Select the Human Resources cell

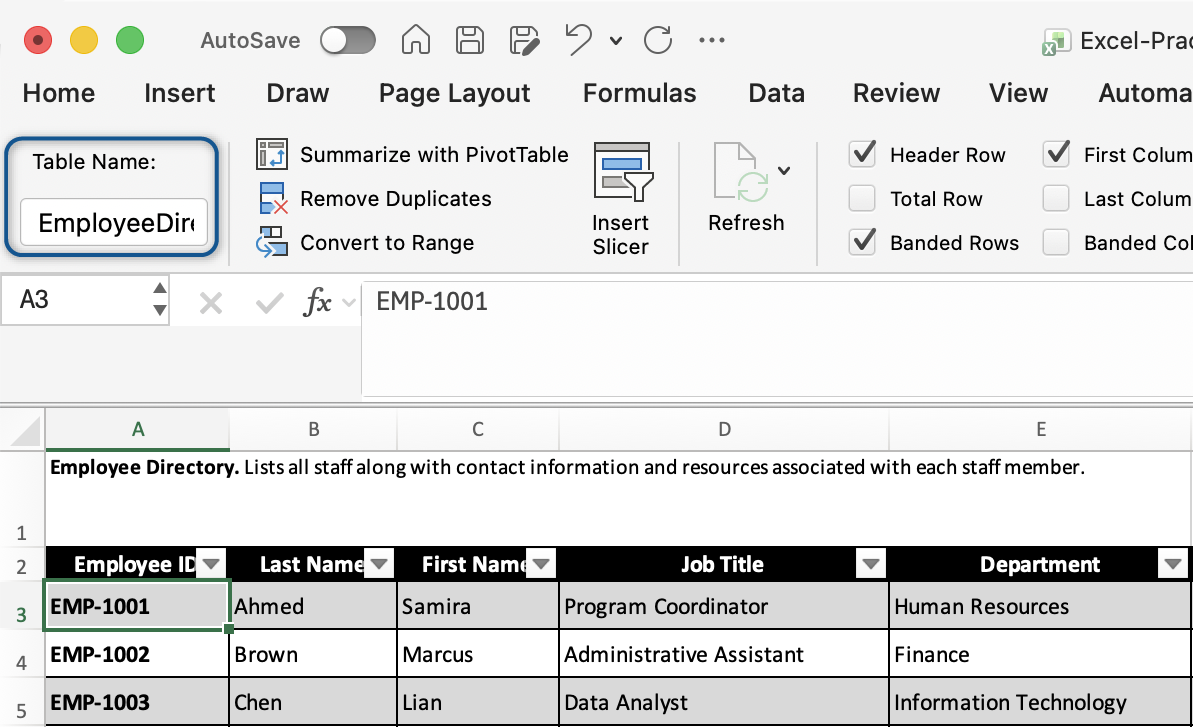pyautogui.click(x=1039, y=606)
